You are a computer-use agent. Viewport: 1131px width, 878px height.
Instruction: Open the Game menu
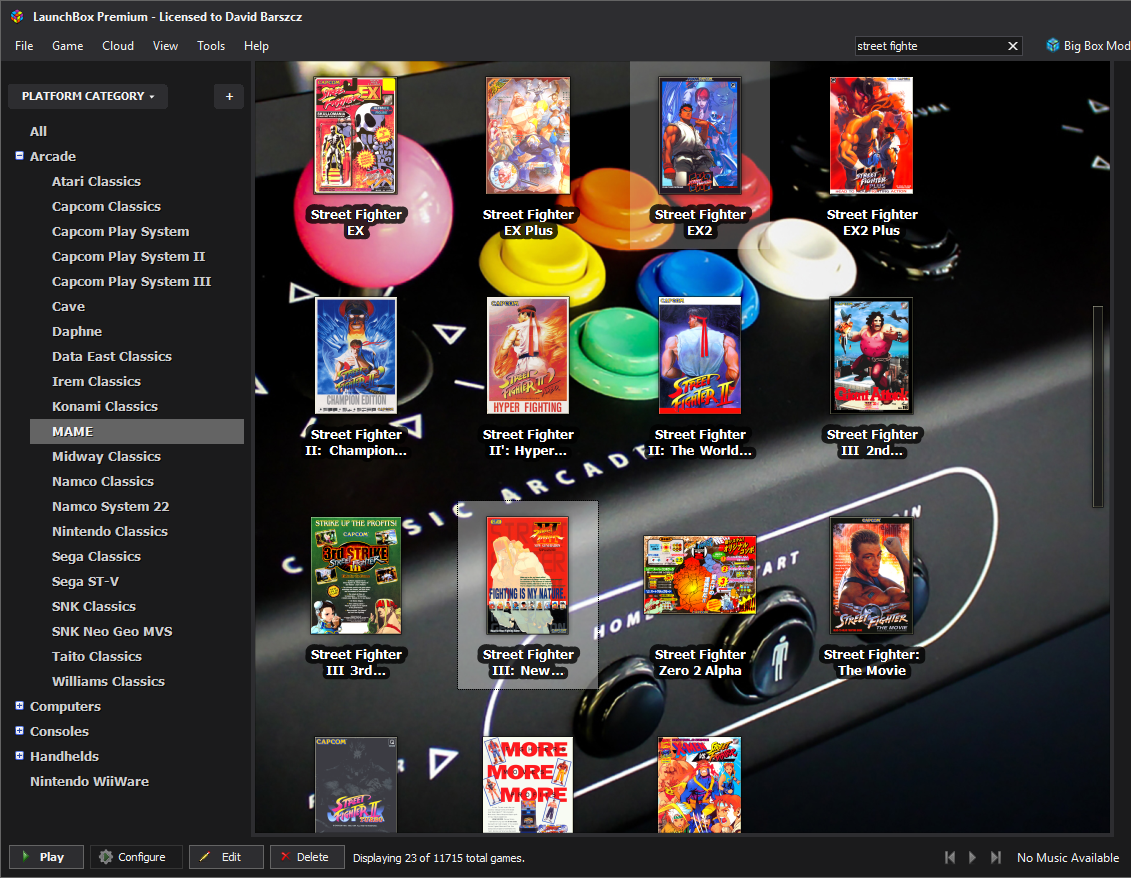tap(68, 46)
